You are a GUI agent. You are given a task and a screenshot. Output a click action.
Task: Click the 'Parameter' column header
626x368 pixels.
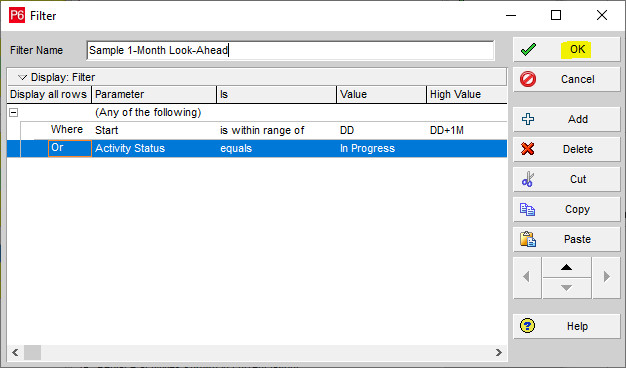pos(154,95)
